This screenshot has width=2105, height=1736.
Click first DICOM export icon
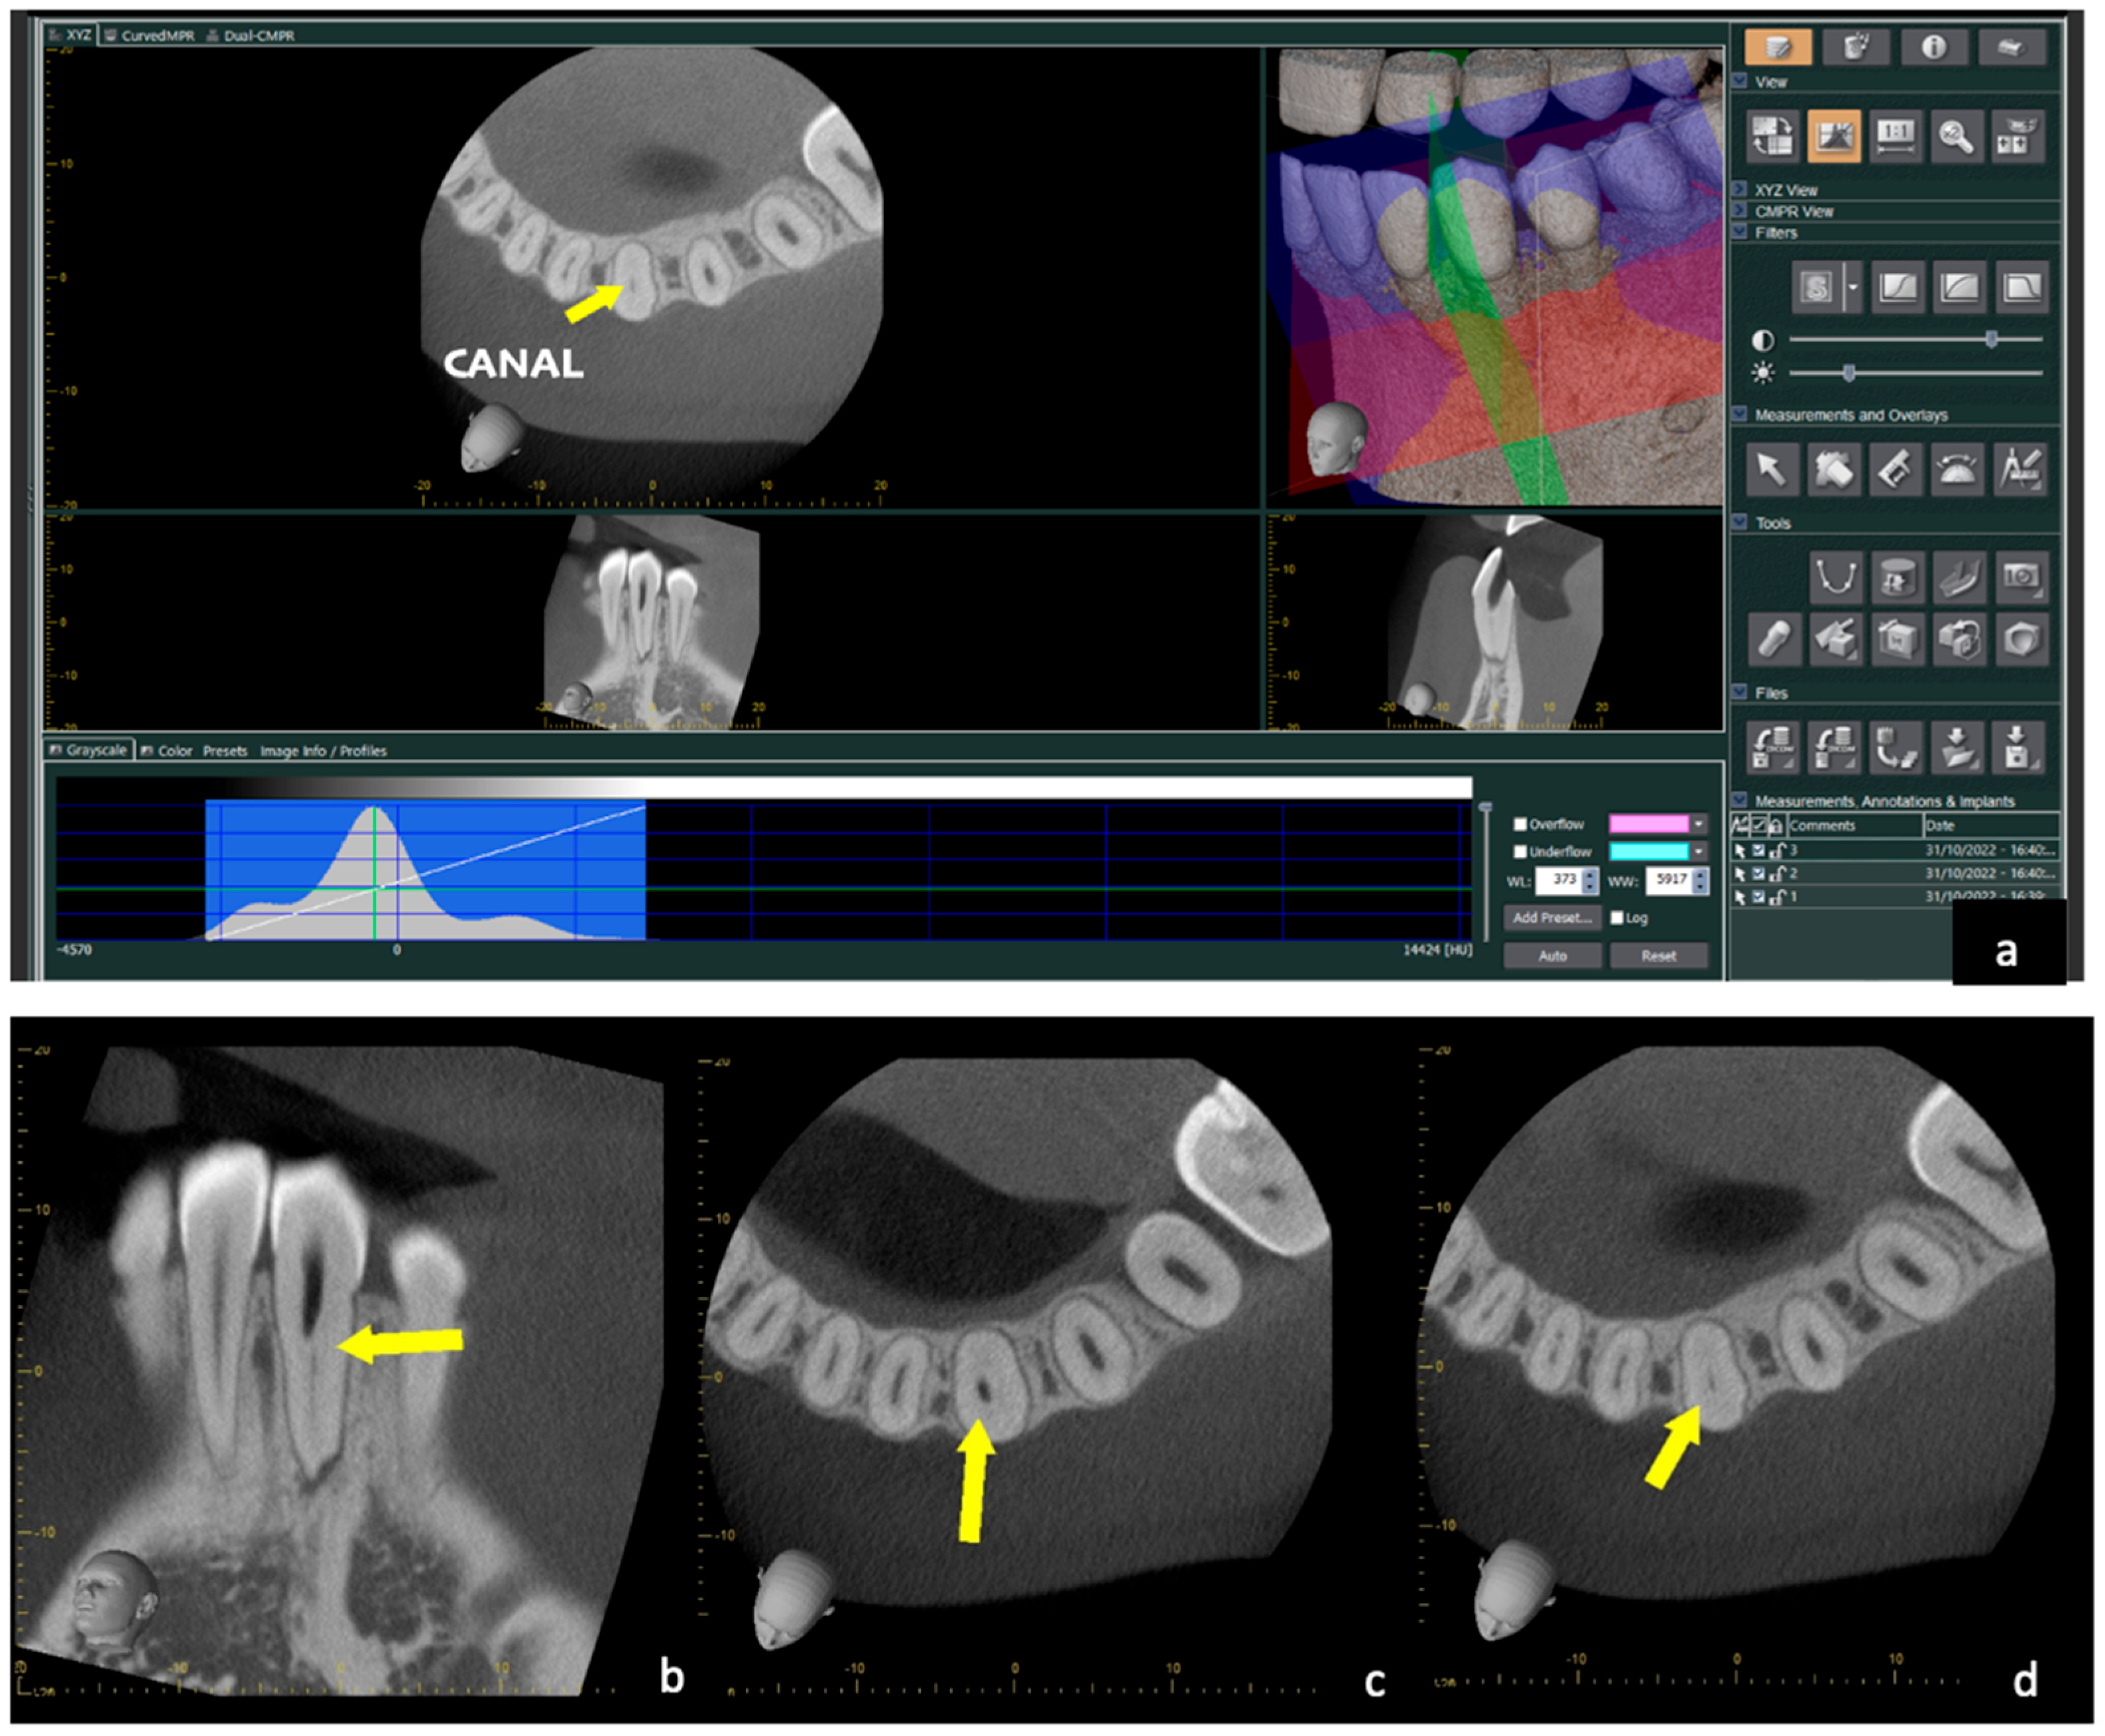coord(1773,747)
